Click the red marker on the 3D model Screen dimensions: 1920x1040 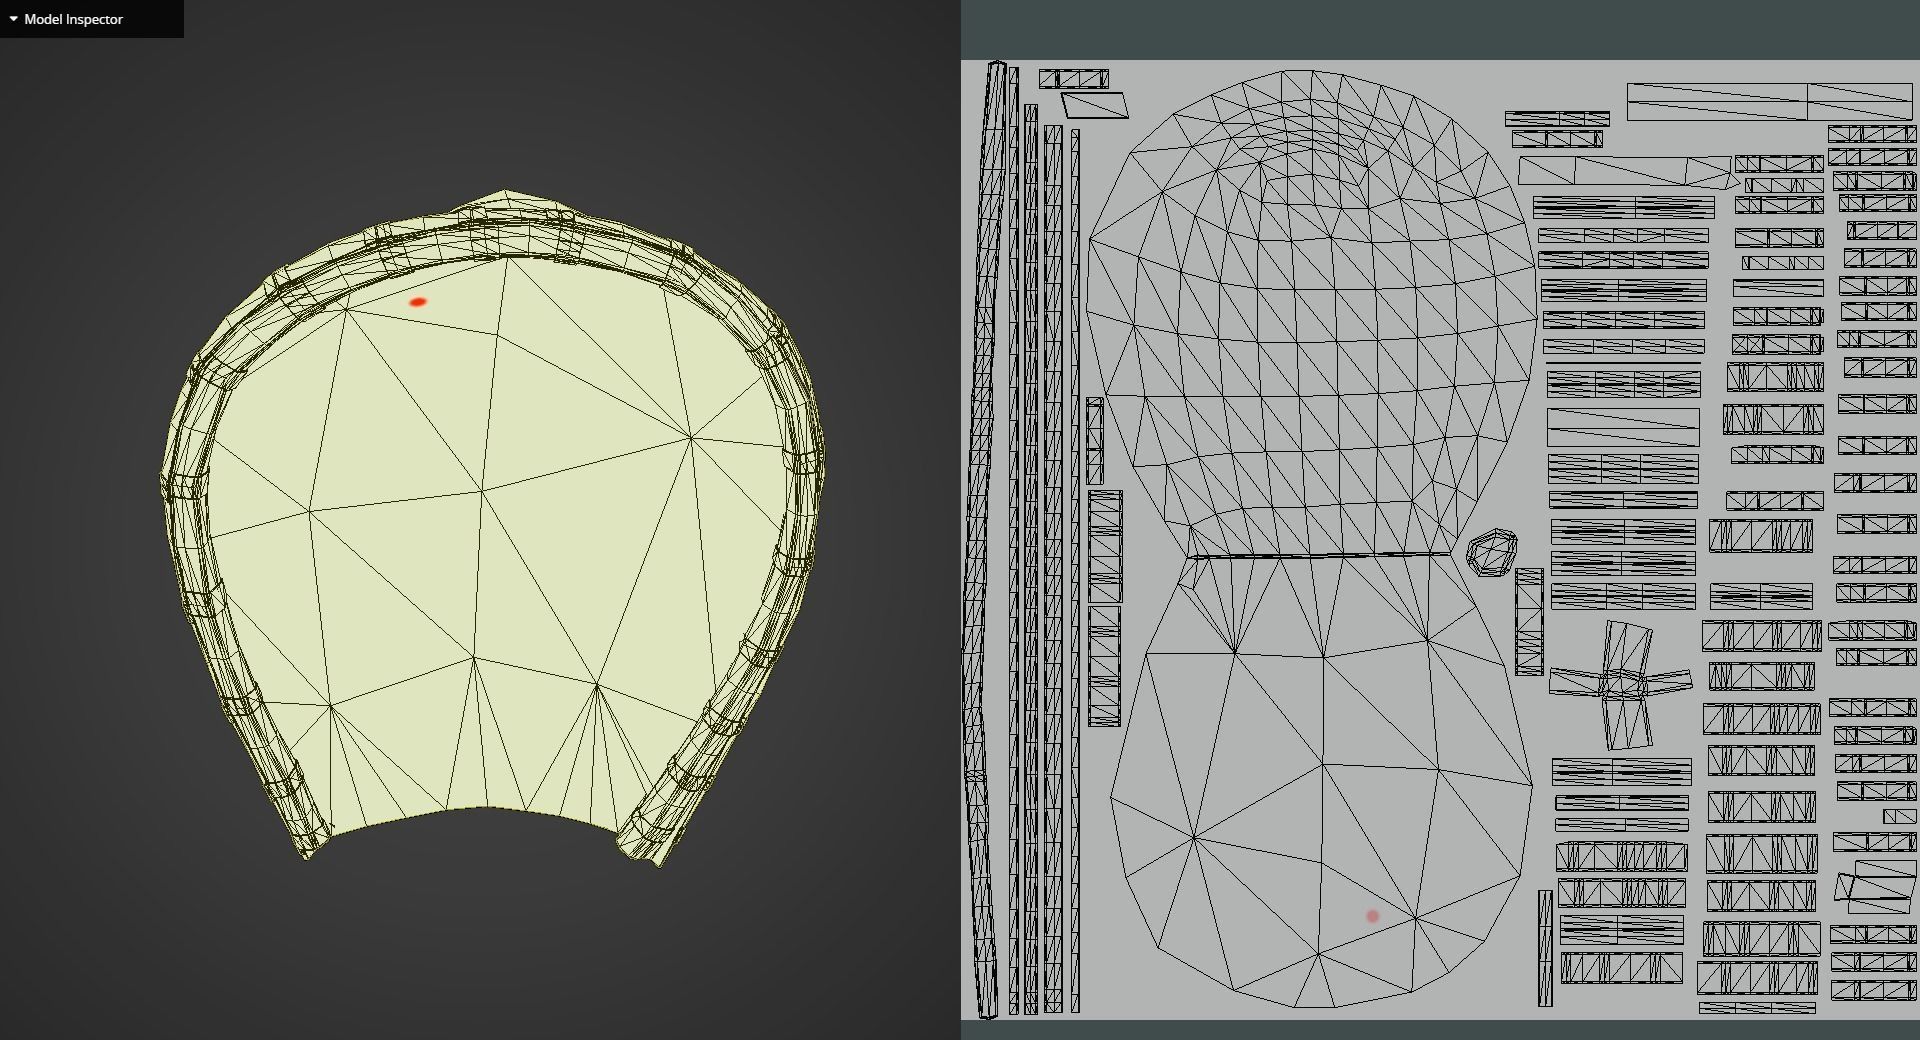point(418,301)
